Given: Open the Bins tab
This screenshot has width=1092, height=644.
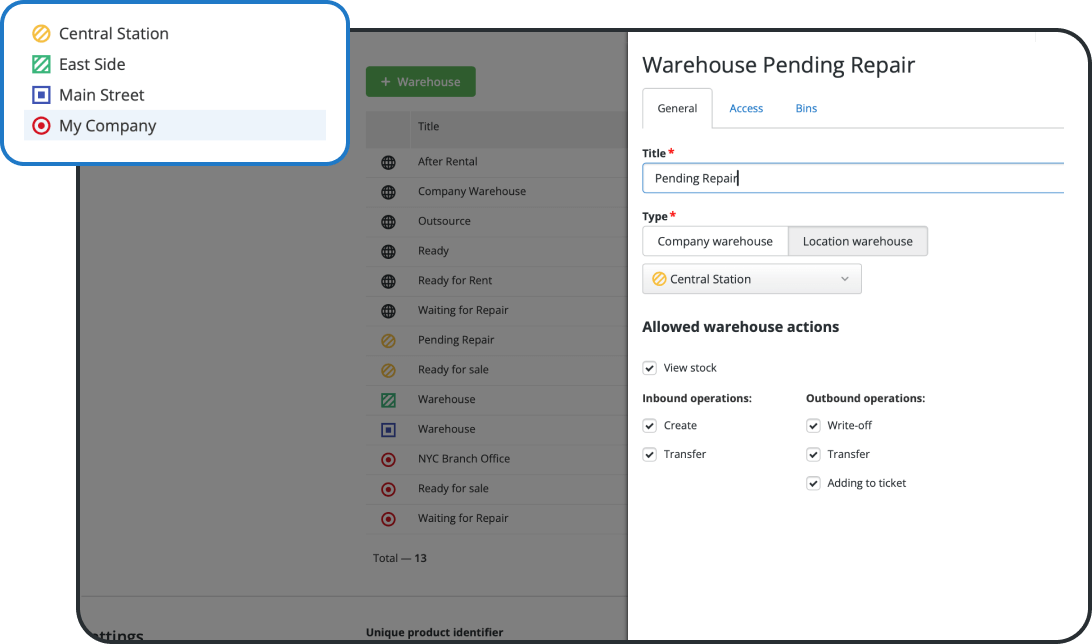Looking at the screenshot, I should 806,108.
